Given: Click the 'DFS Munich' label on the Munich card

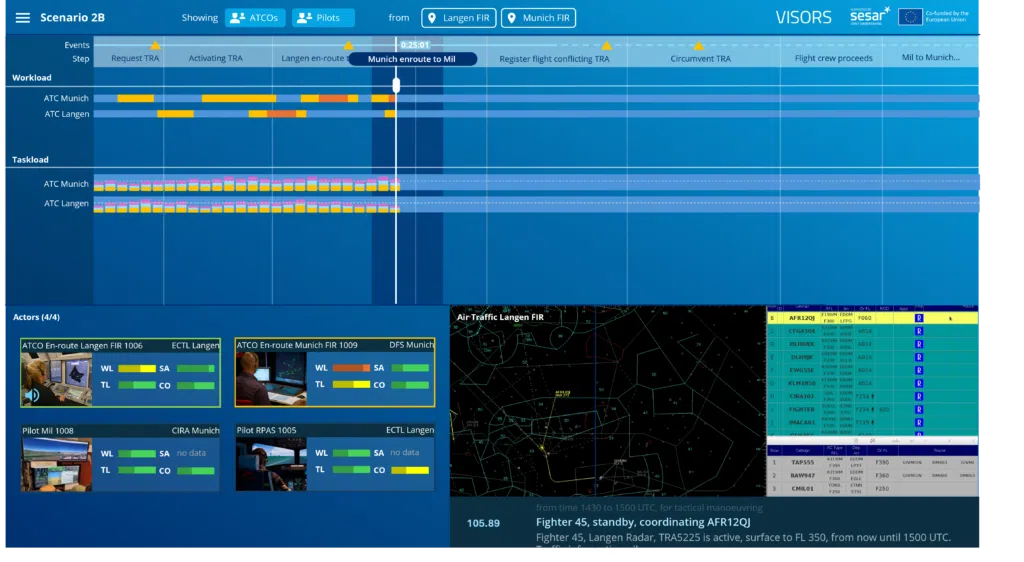Looking at the screenshot, I should click(x=411, y=345).
